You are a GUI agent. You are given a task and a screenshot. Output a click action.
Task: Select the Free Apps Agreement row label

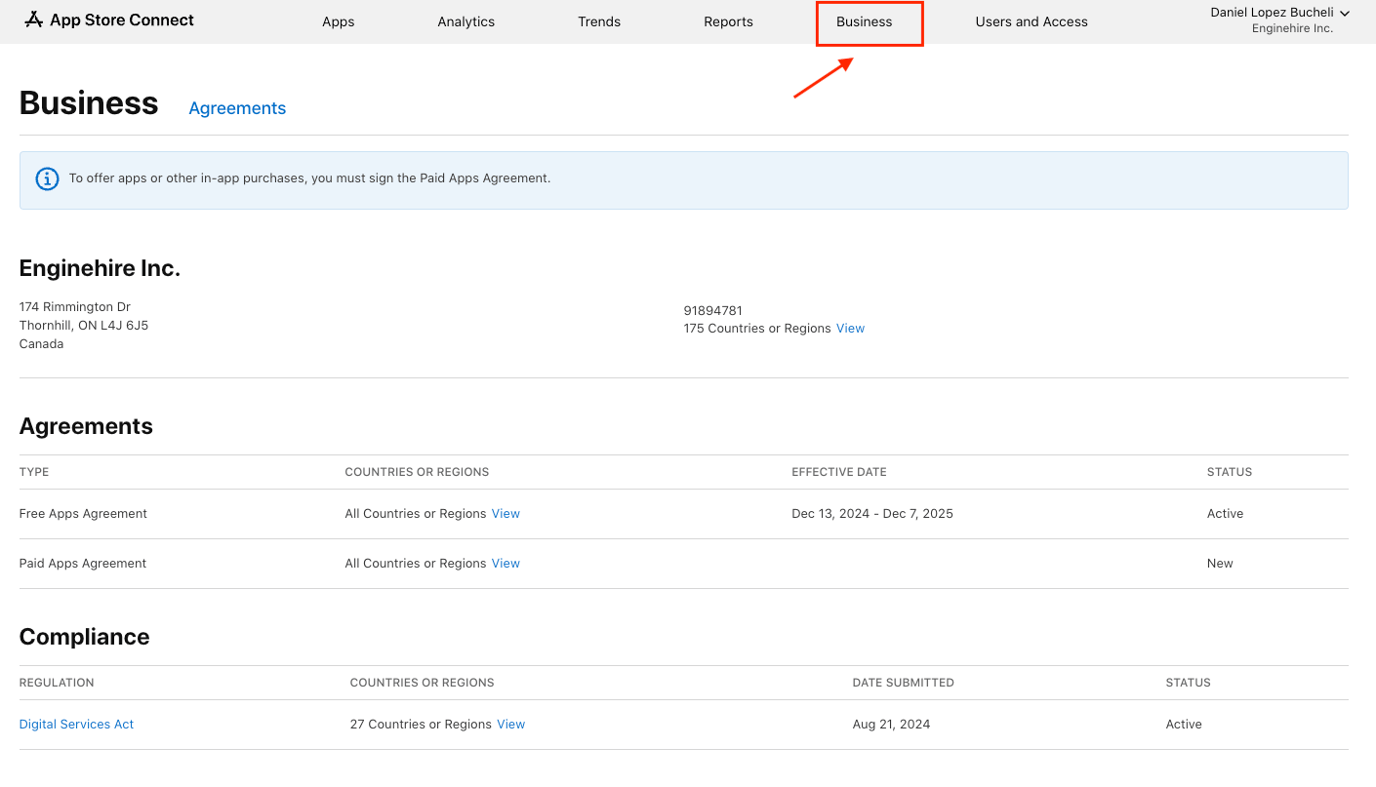83,513
